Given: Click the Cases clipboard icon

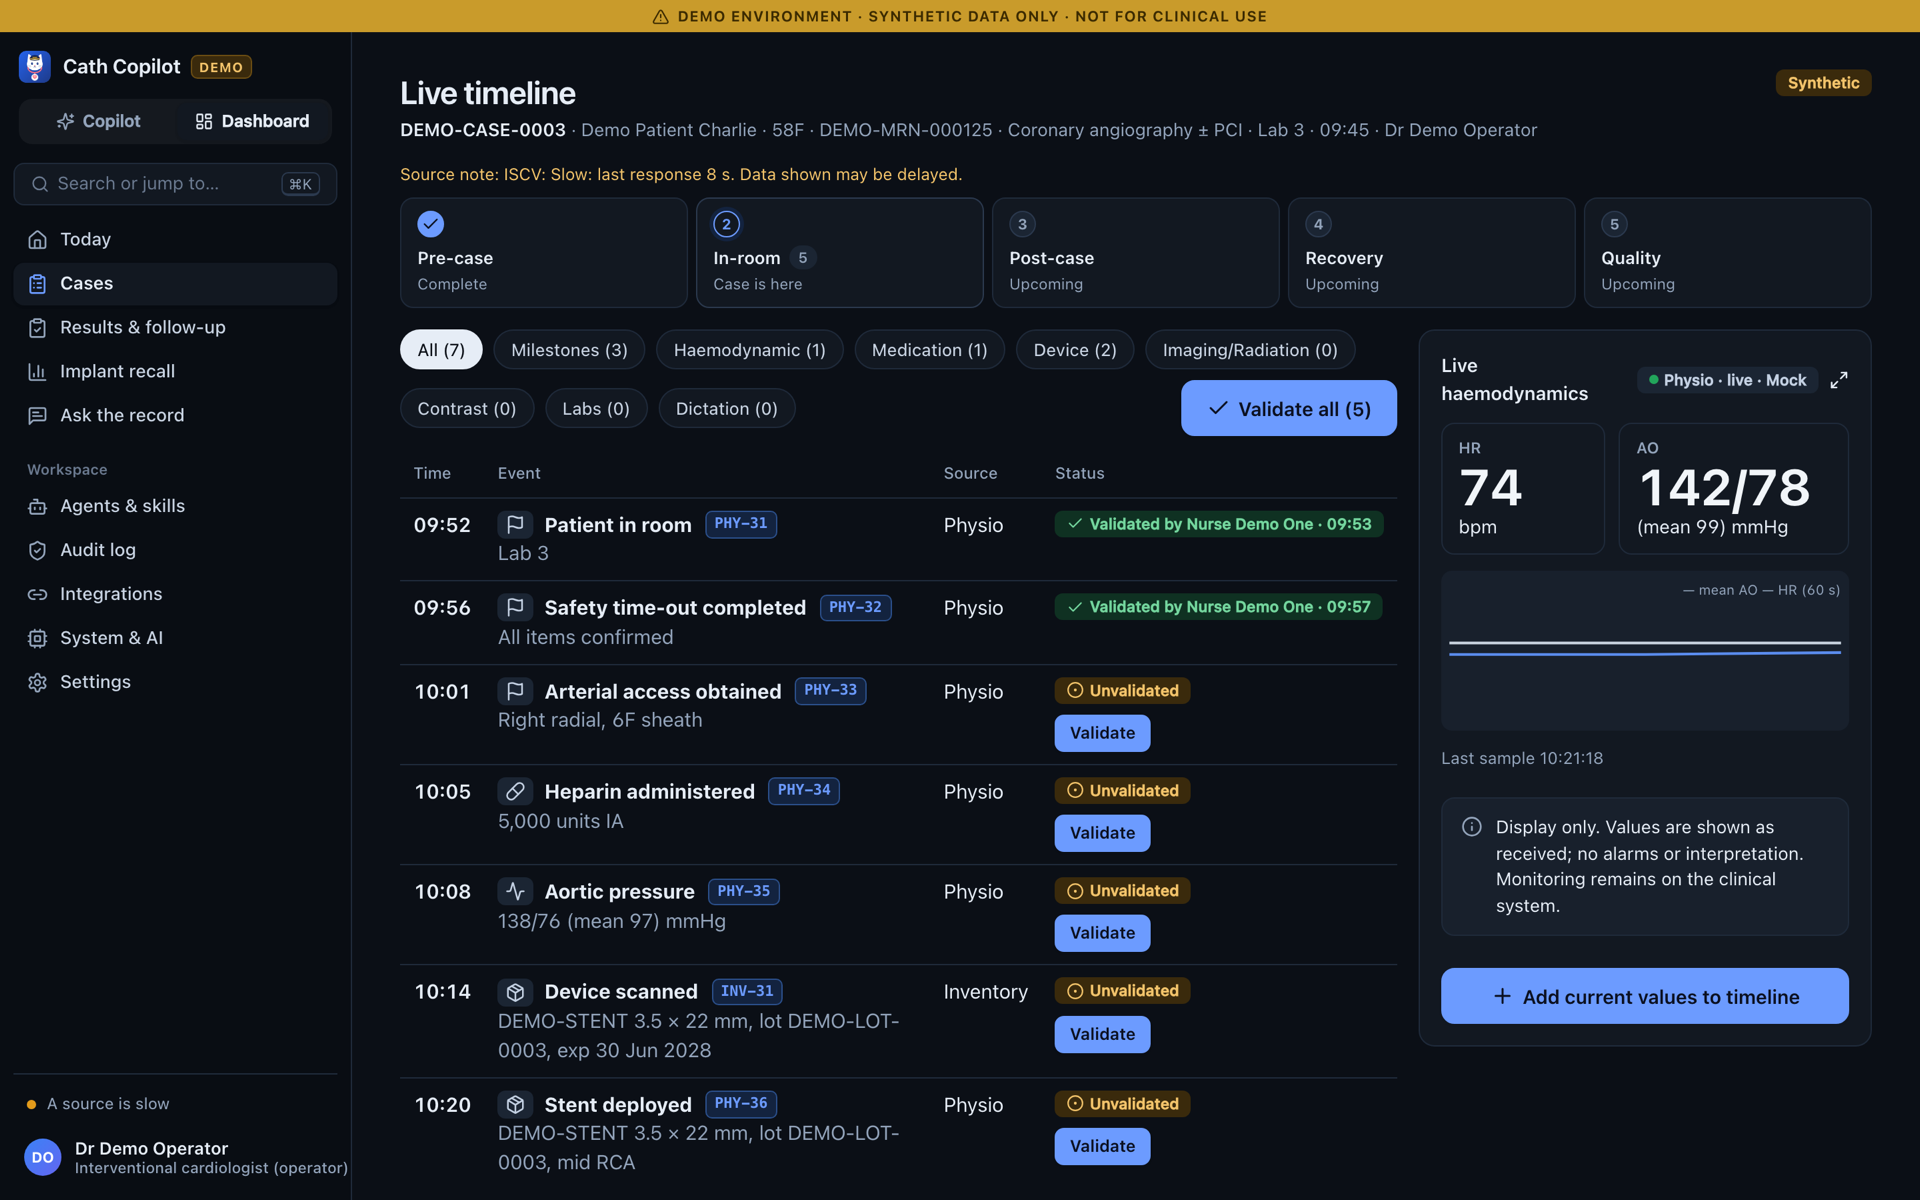Looking at the screenshot, I should point(37,284).
